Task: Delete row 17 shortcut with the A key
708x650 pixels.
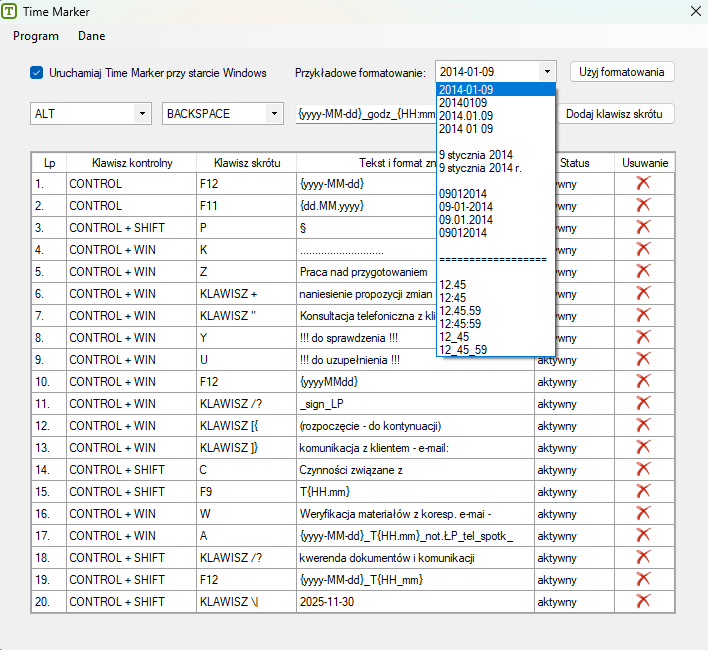Action: click(x=643, y=535)
